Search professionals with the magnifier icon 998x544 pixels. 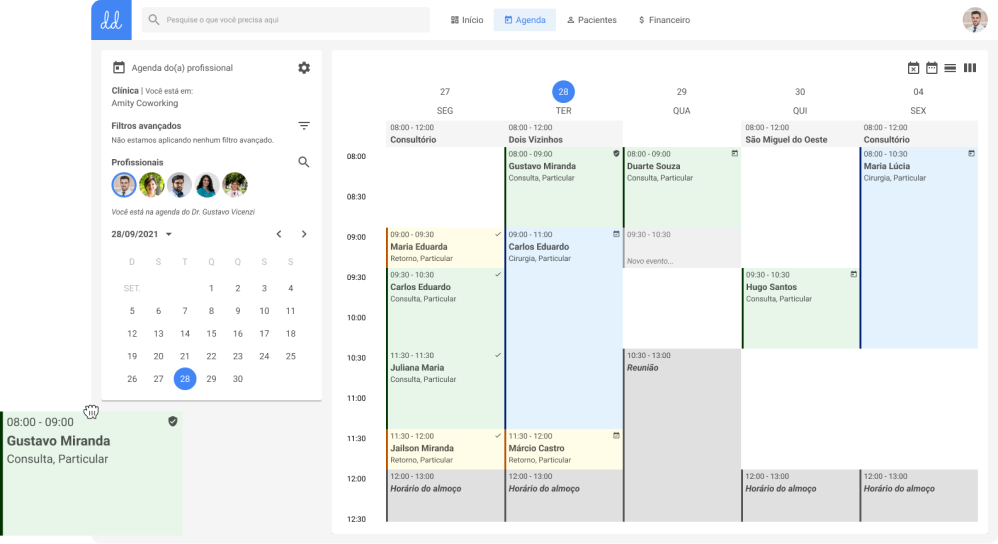(304, 162)
